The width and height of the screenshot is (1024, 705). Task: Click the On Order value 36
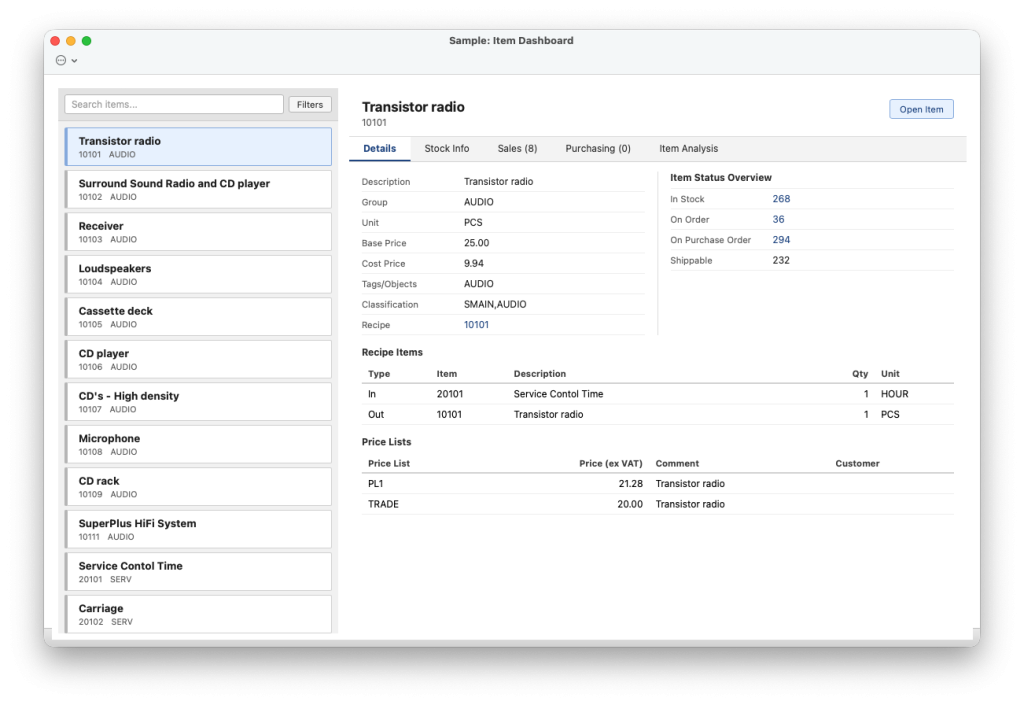click(778, 219)
